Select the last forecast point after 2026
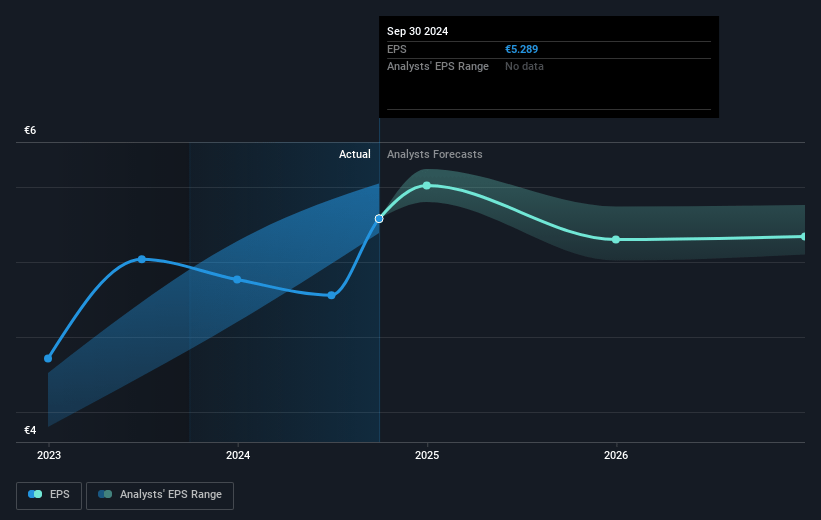 tap(804, 237)
